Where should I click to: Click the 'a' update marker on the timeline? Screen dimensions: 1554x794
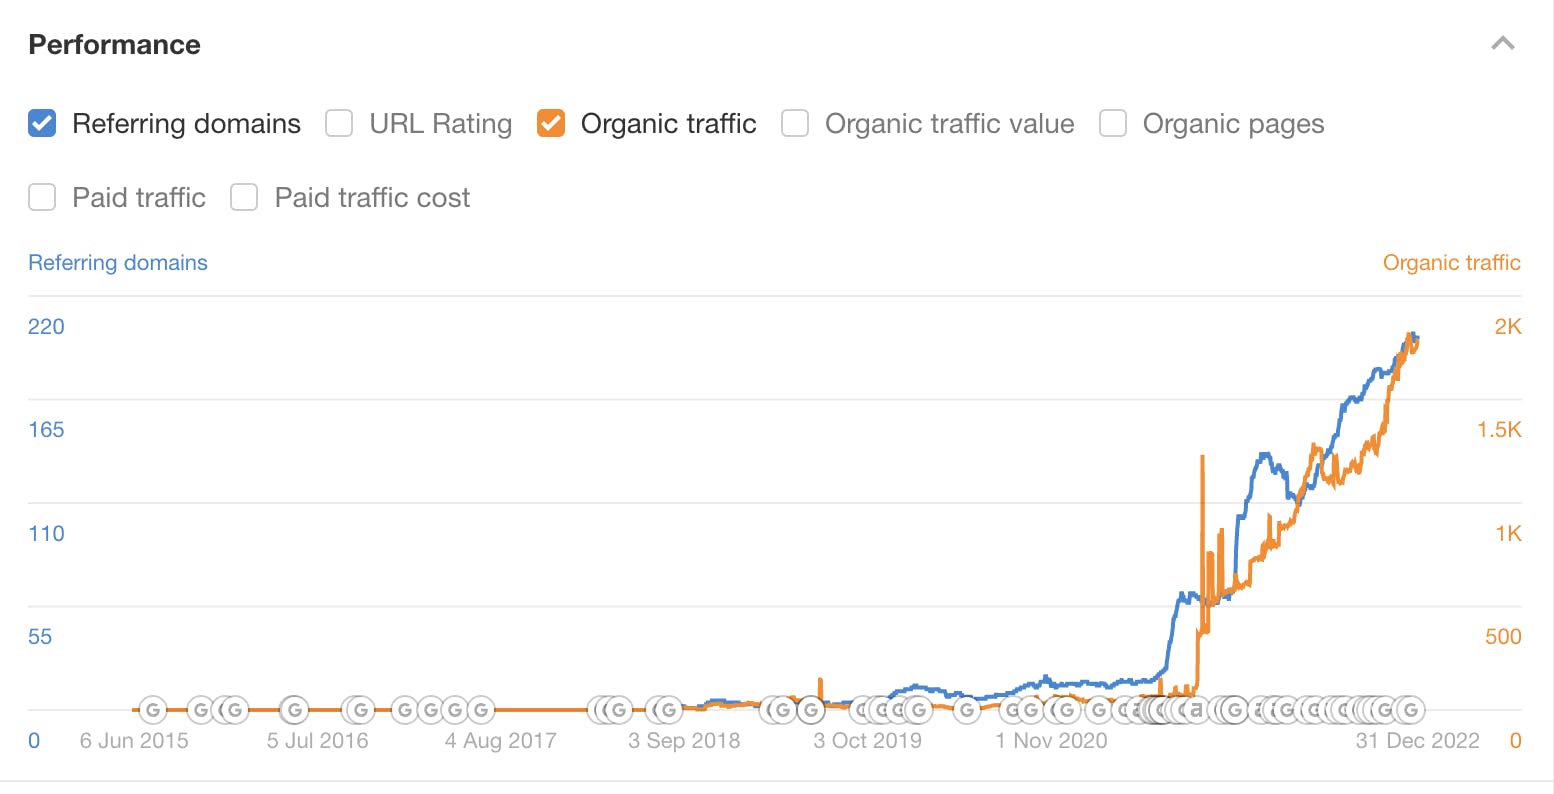click(1196, 710)
